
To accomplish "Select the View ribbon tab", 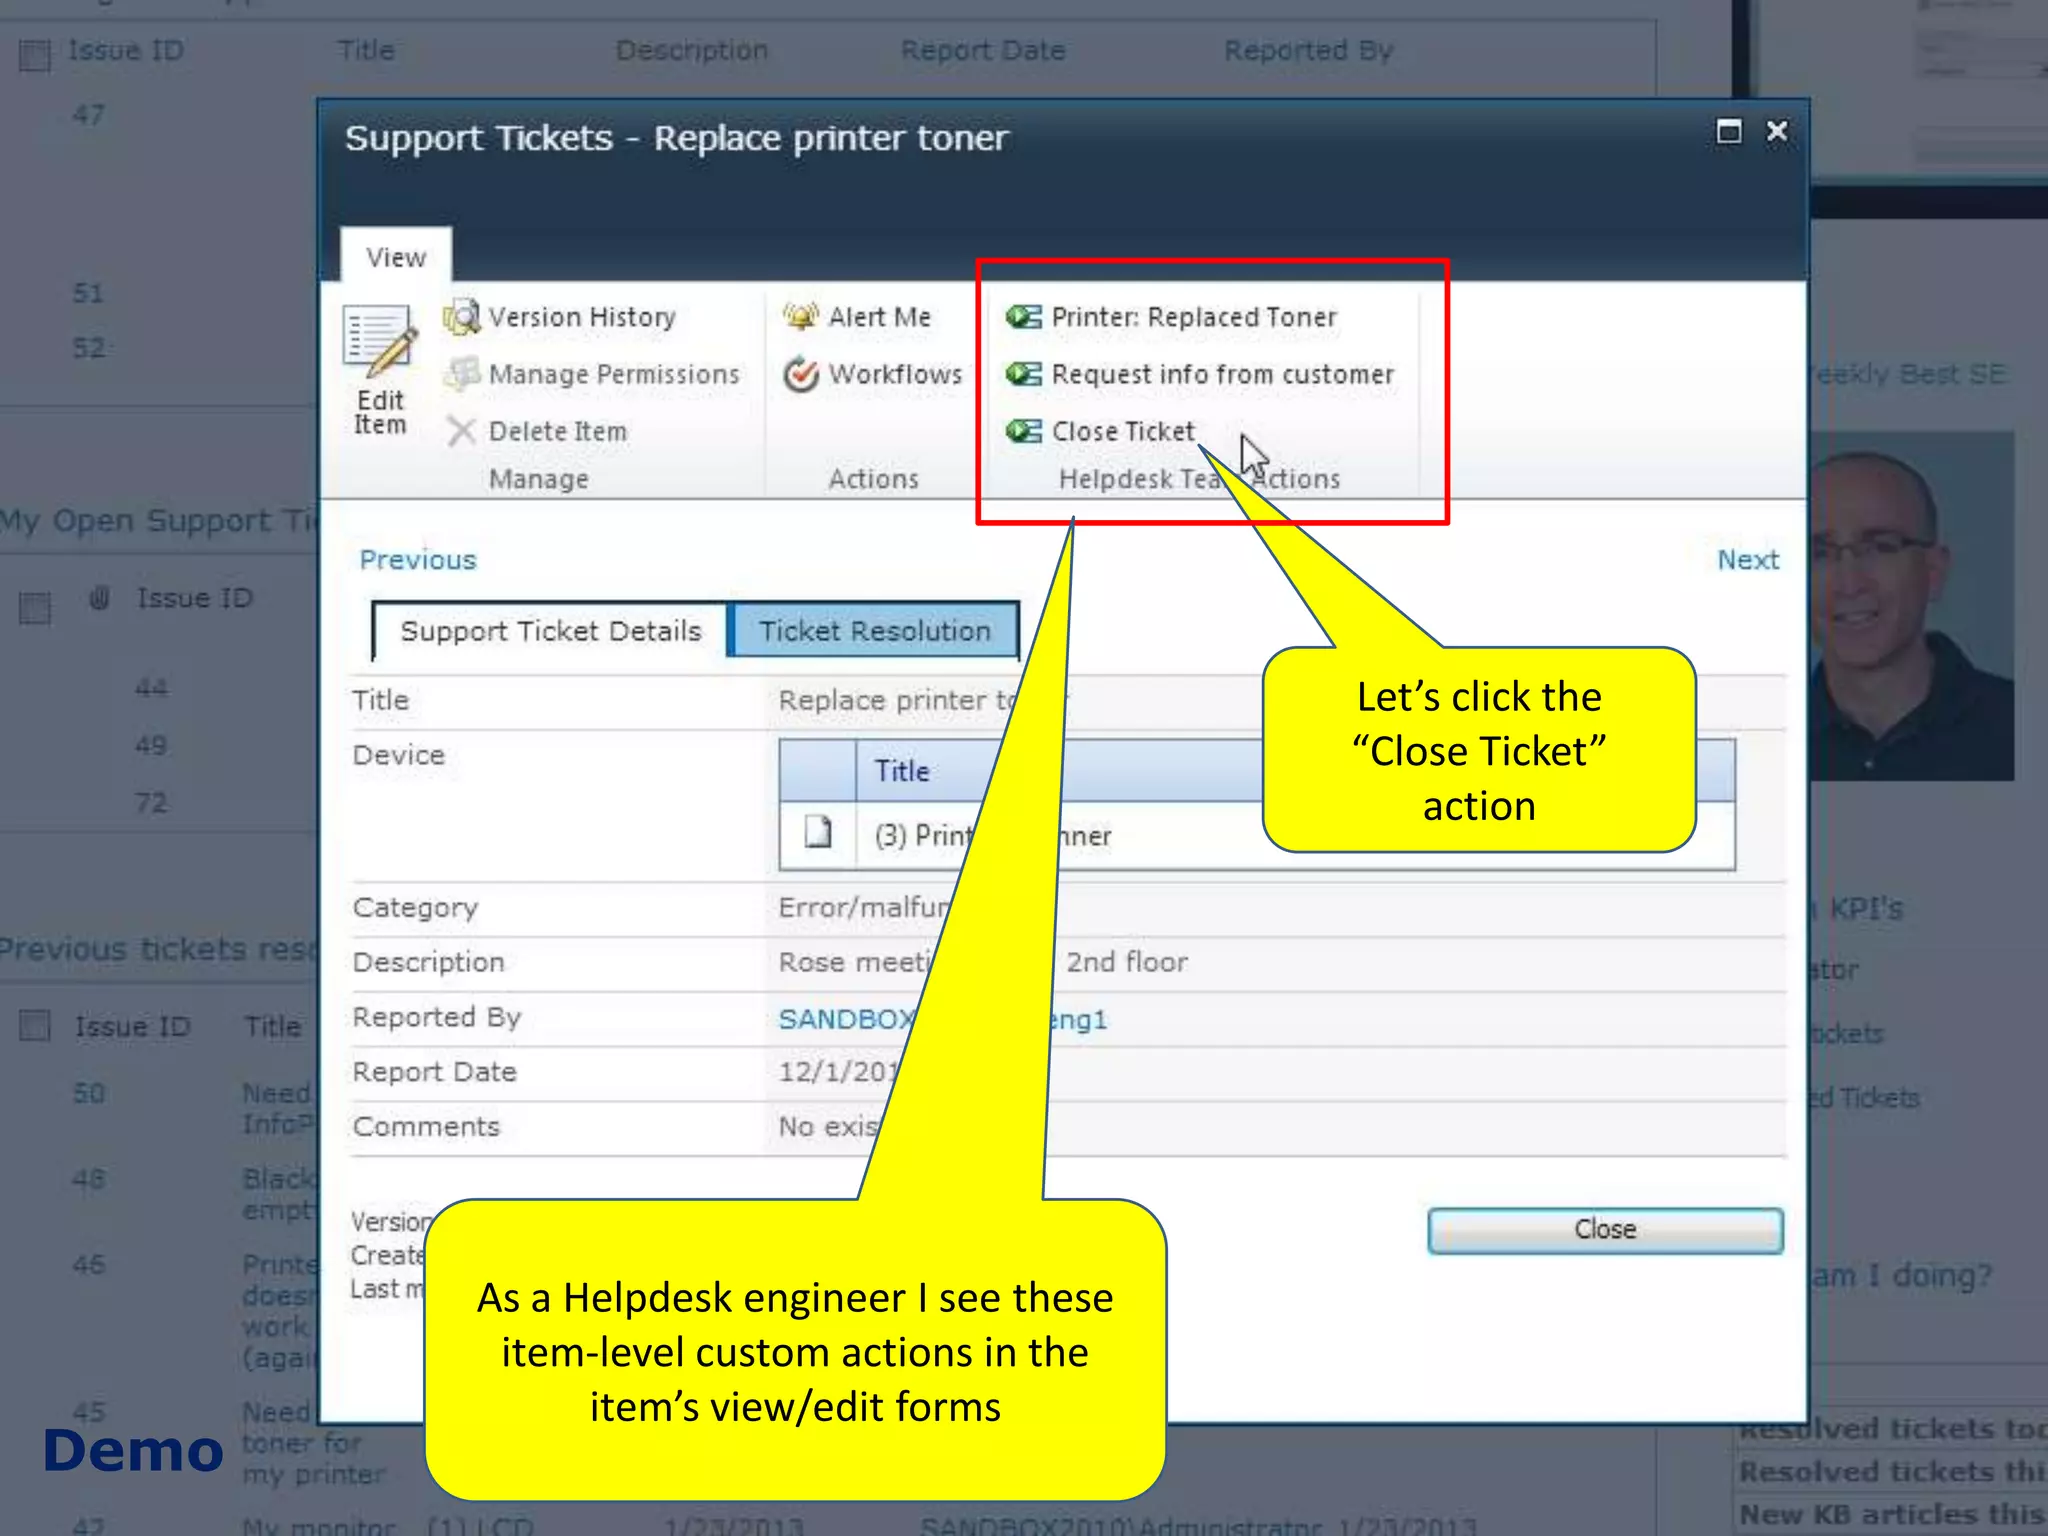I will click(x=396, y=257).
